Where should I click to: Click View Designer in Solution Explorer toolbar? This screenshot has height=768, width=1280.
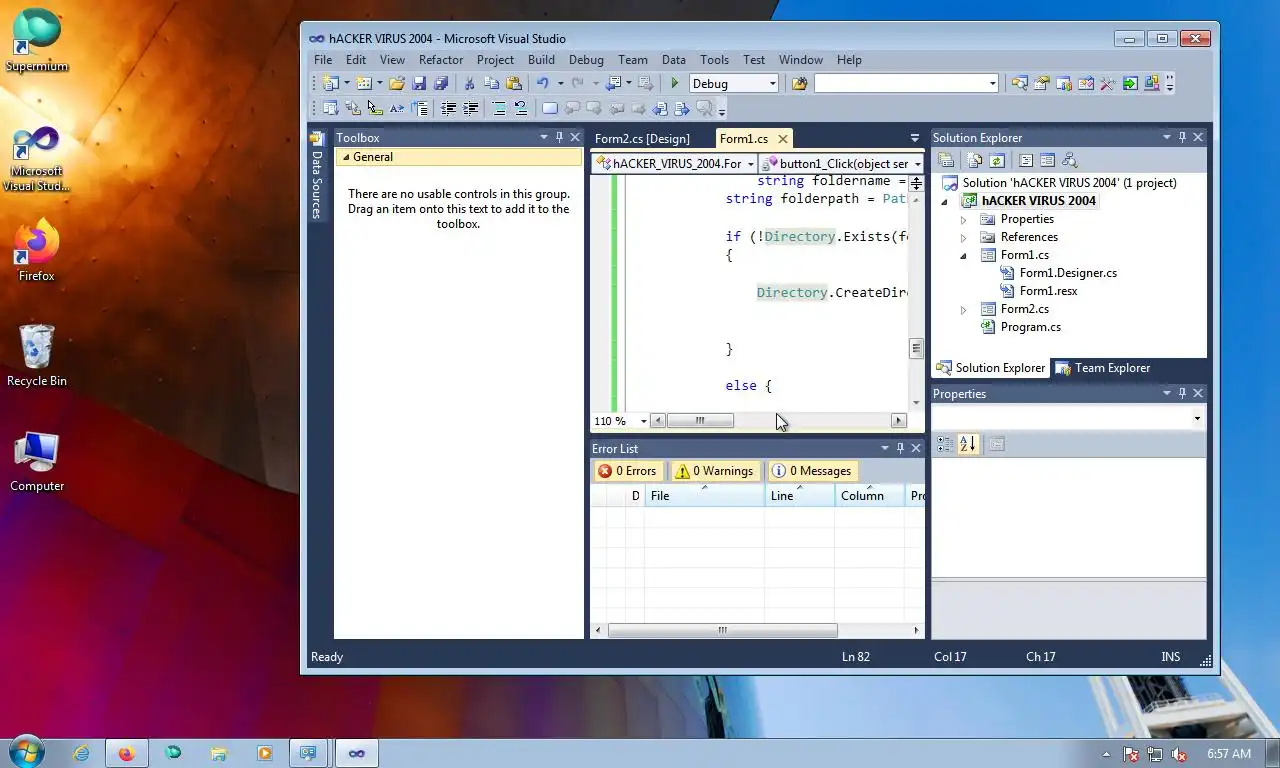1048,160
